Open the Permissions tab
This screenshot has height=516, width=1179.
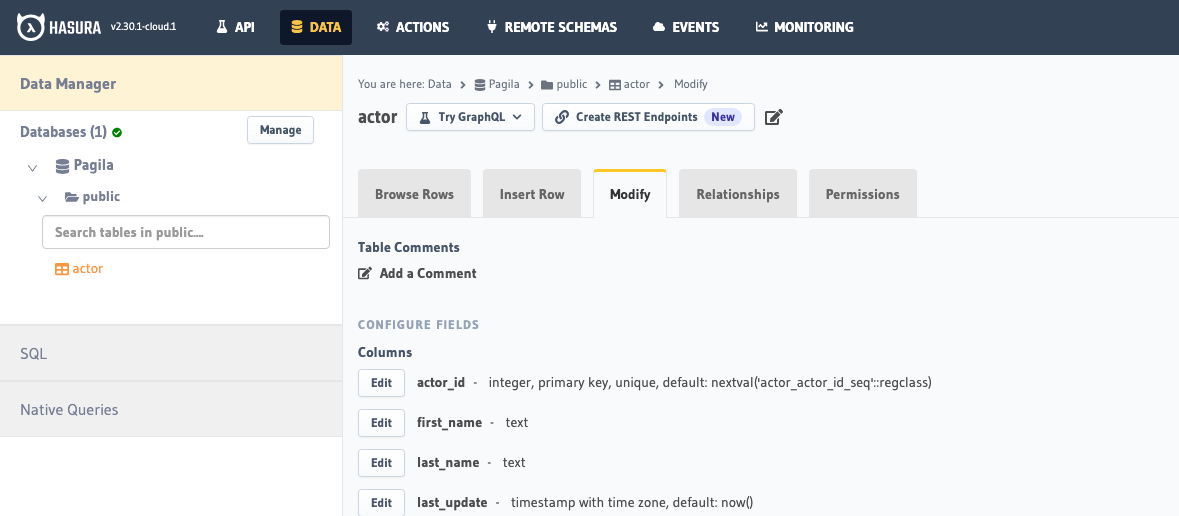pyautogui.click(x=862, y=194)
